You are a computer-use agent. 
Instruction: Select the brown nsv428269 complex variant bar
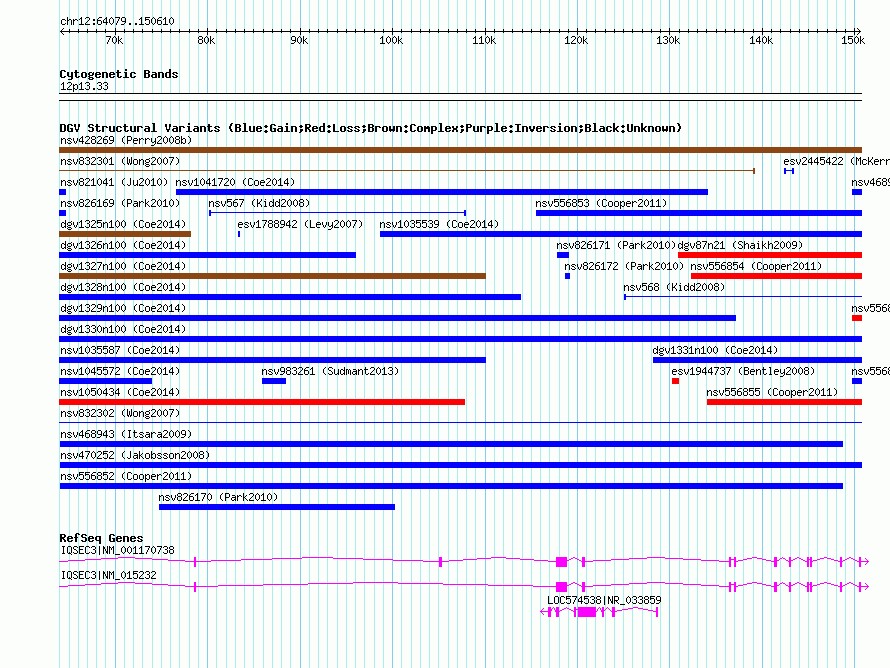(x=460, y=150)
